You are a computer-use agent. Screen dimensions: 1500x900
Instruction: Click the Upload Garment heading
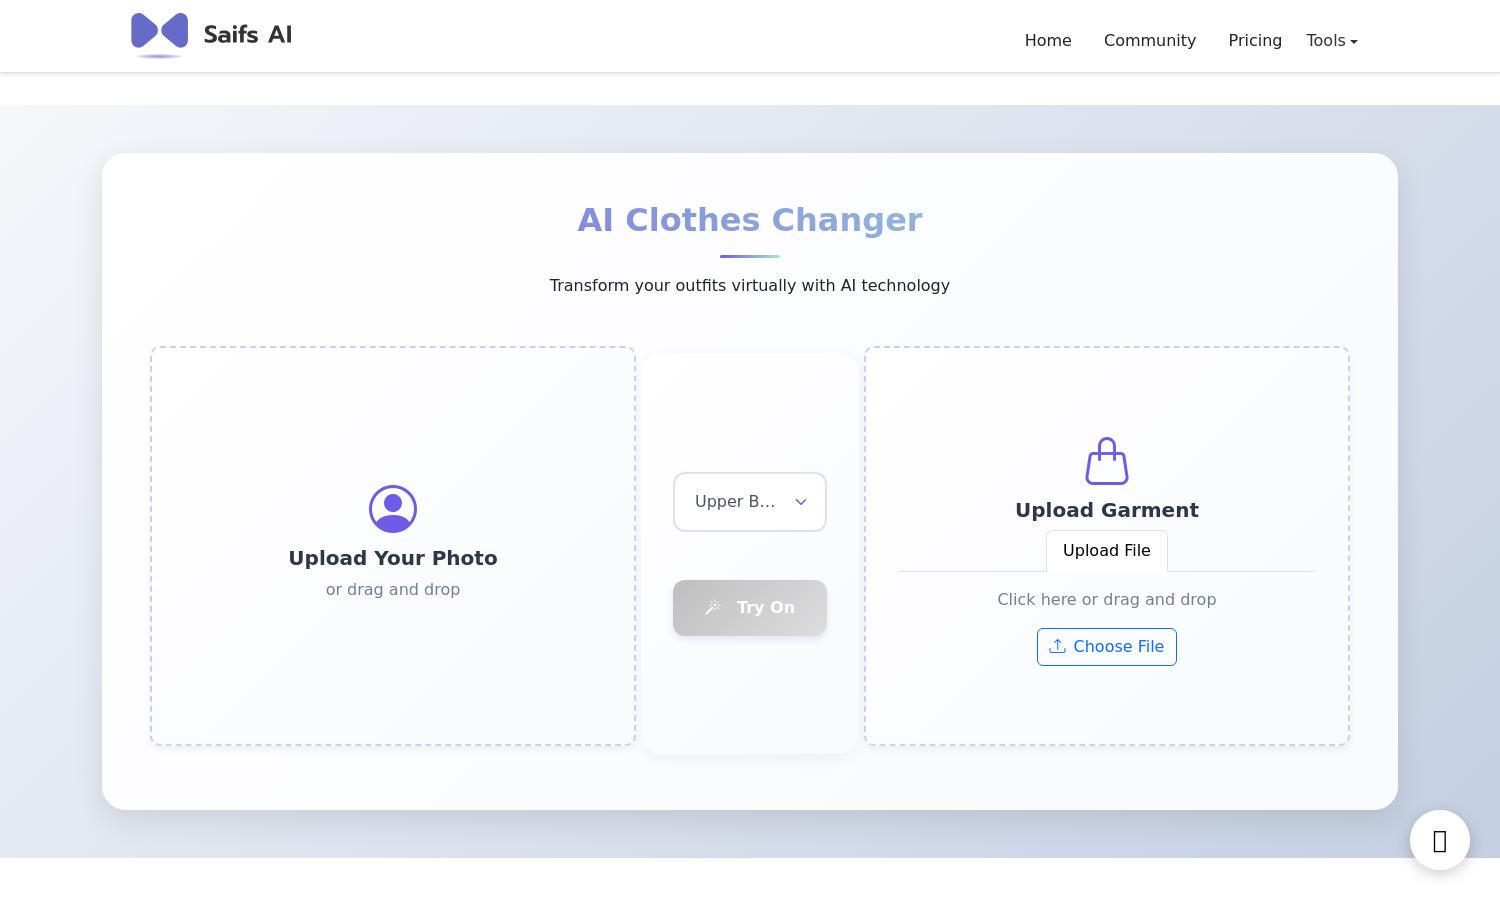[1107, 510]
